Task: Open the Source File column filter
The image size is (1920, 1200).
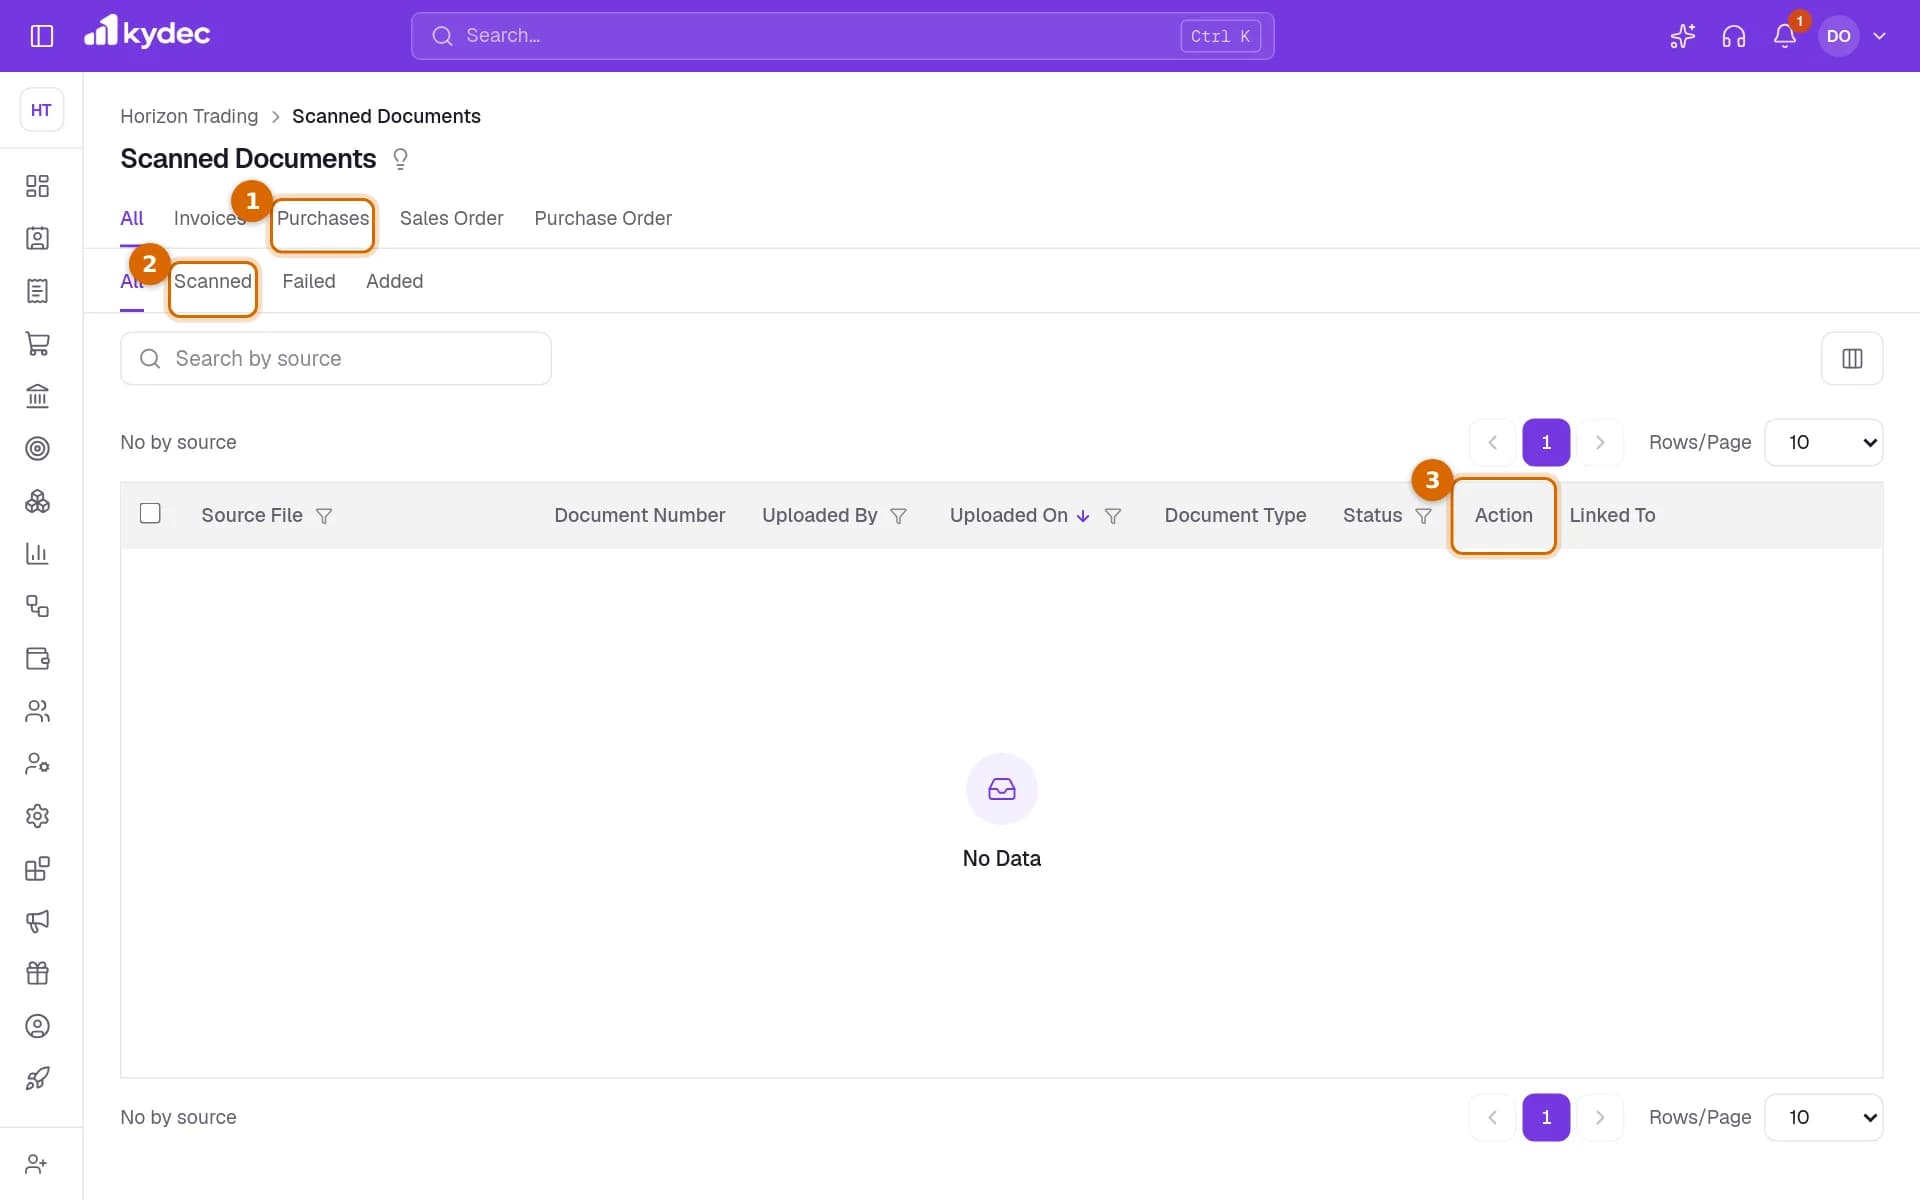Action: (324, 516)
